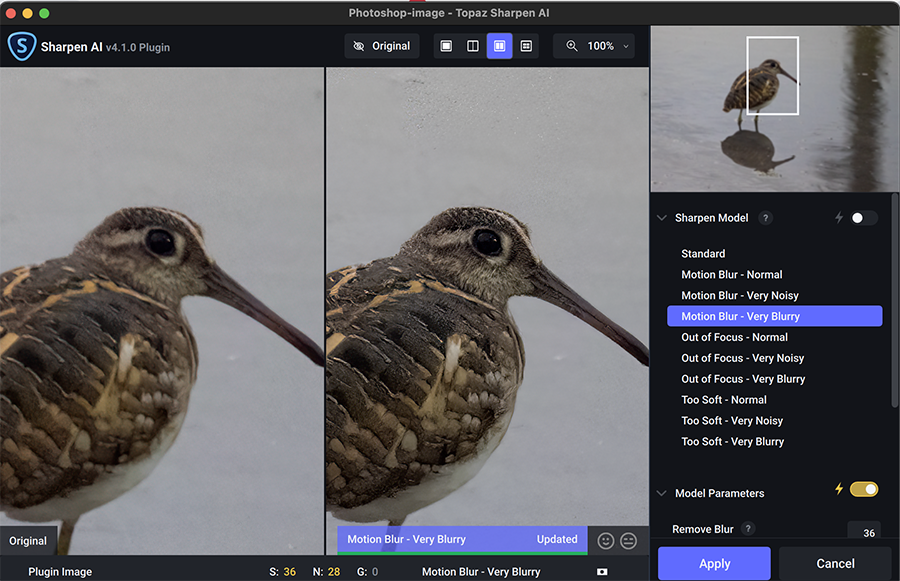Collapse the Sharpen Model section
The width and height of the screenshot is (900, 581).
[661, 218]
